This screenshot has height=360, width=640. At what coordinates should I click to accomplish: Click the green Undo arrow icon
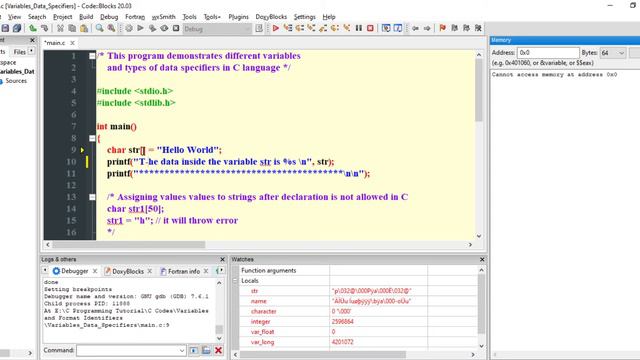(32, 28)
